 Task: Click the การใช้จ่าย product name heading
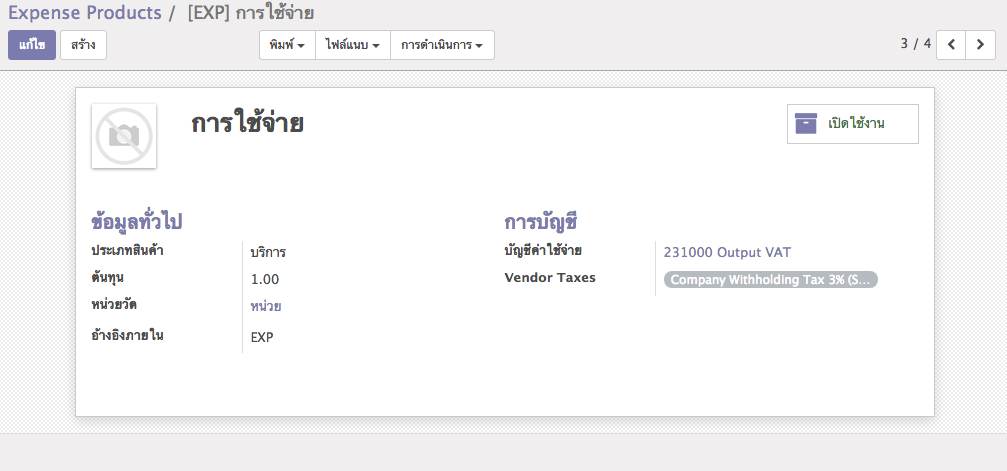point(247,124)
